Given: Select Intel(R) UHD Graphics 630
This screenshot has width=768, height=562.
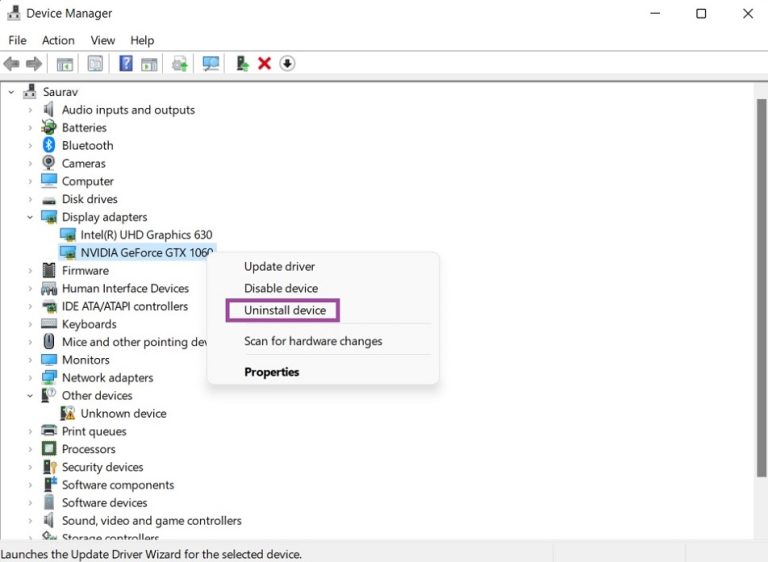Looking at the screenshot, I should click(x=146, y=235).
